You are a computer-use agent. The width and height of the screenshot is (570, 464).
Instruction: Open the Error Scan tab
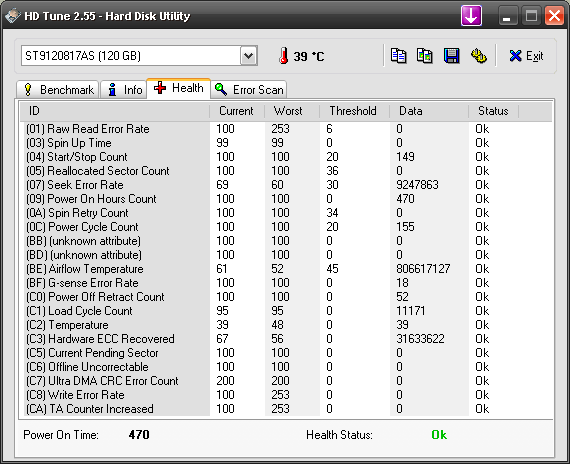(x=249, y=89)
